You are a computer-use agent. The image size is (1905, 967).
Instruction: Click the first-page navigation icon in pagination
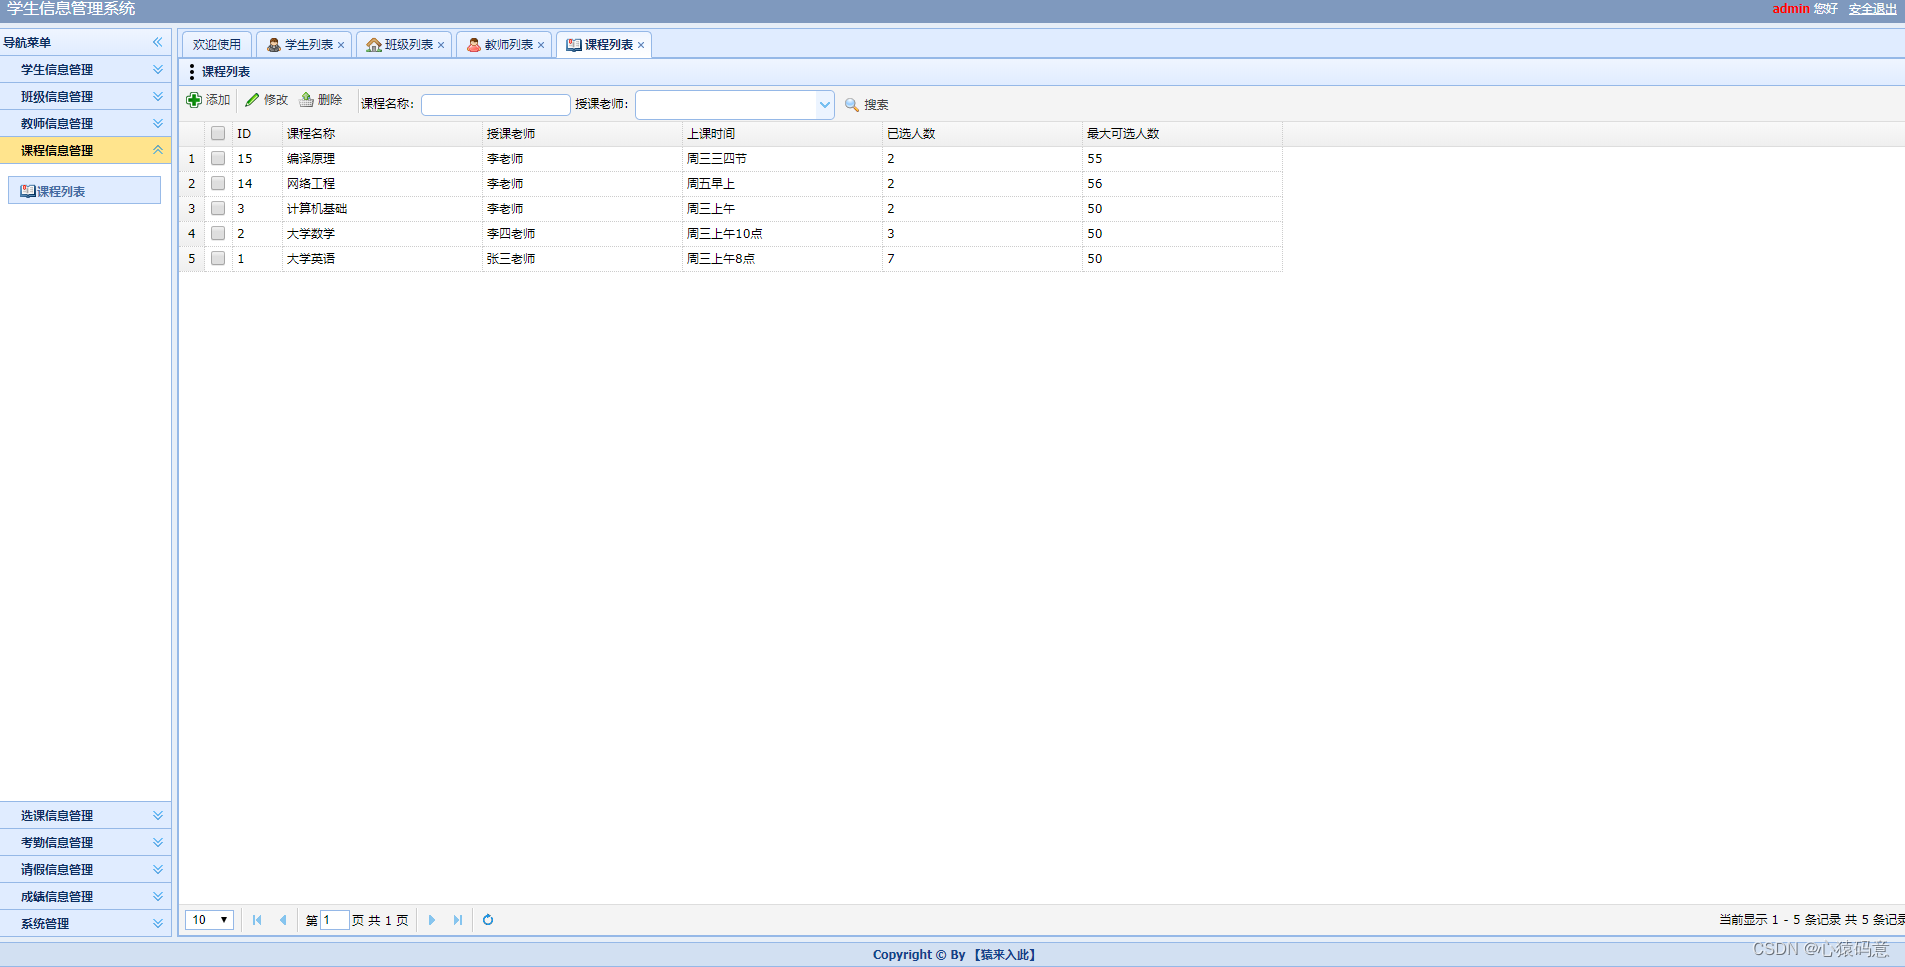pos(257,919)
